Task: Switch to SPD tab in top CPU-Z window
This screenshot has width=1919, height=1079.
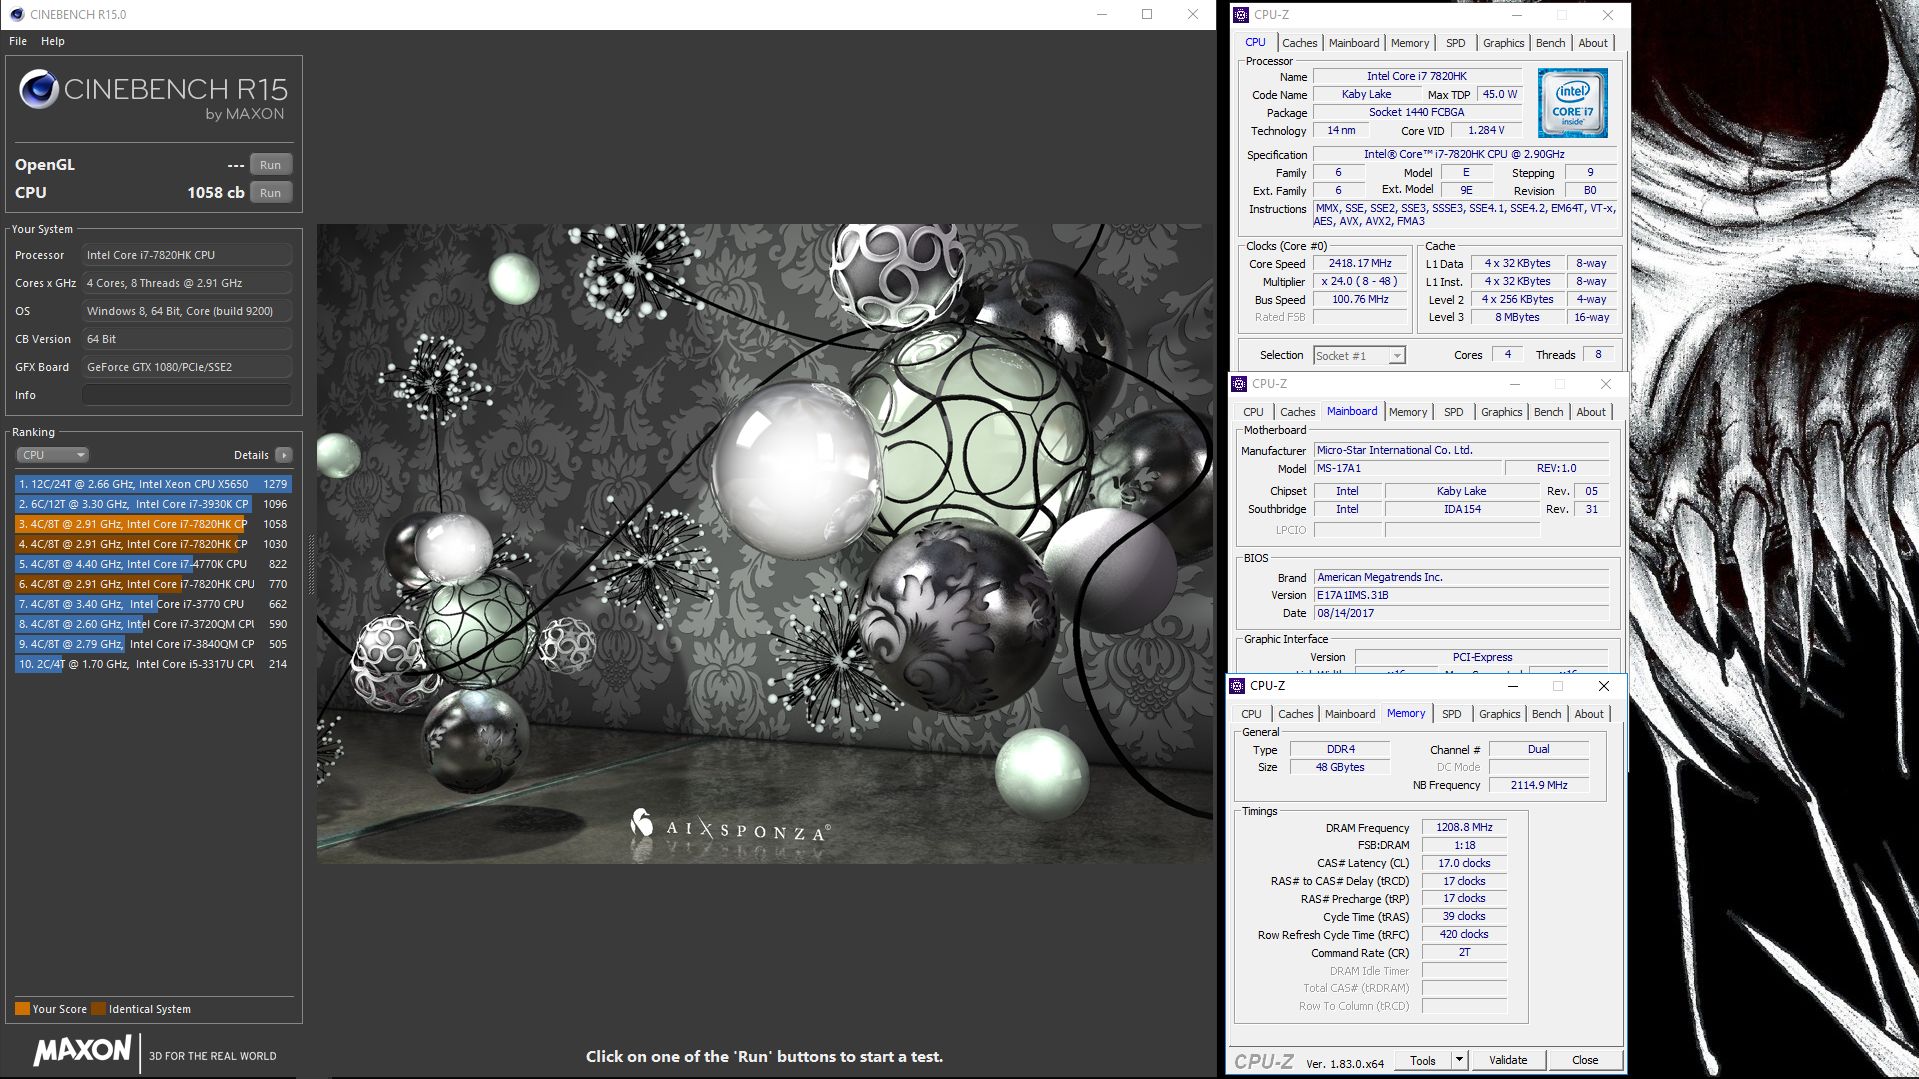Action: [1456, 43]
